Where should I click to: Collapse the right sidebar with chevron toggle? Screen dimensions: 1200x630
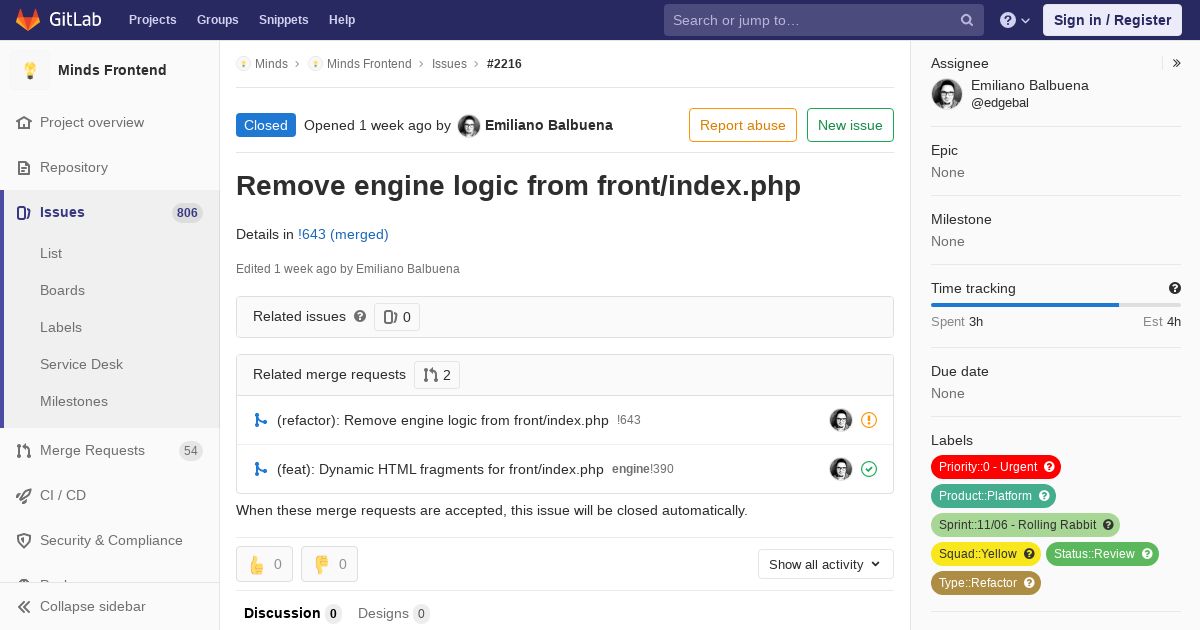point(1176,63)
